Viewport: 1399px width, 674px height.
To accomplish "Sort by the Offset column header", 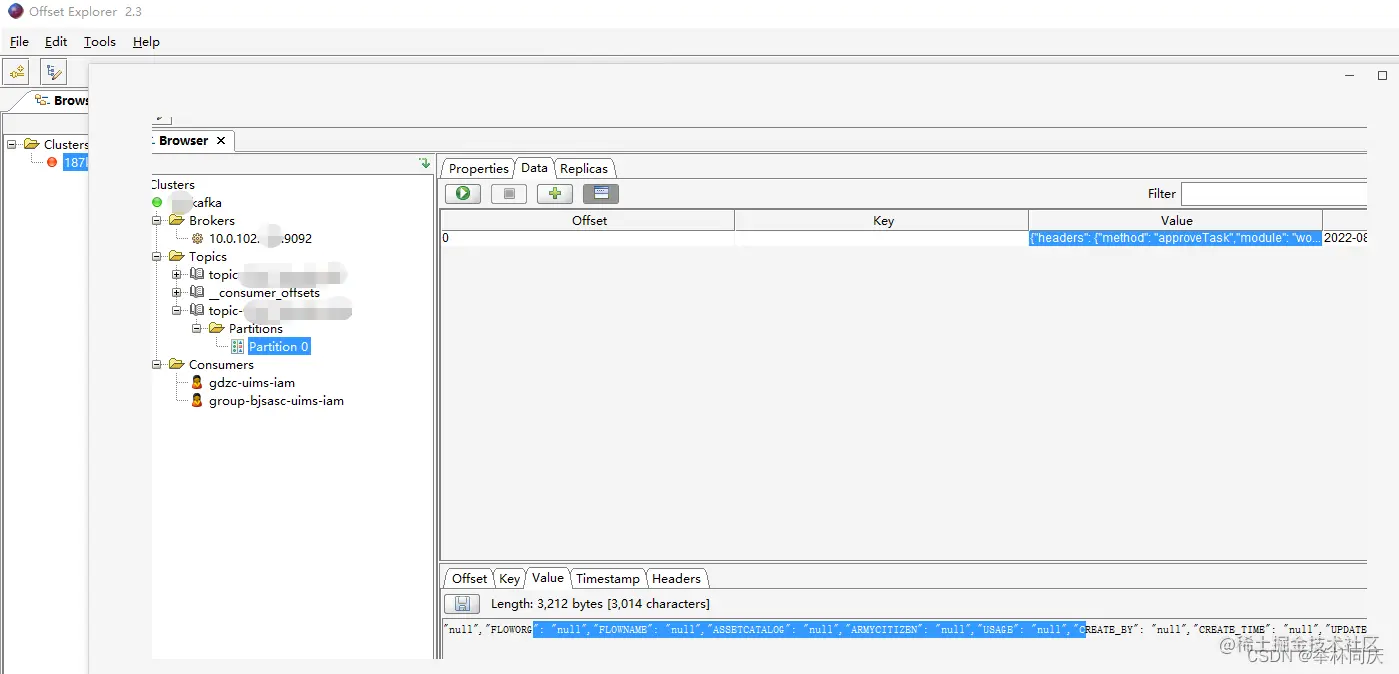I will pos(588,220).
